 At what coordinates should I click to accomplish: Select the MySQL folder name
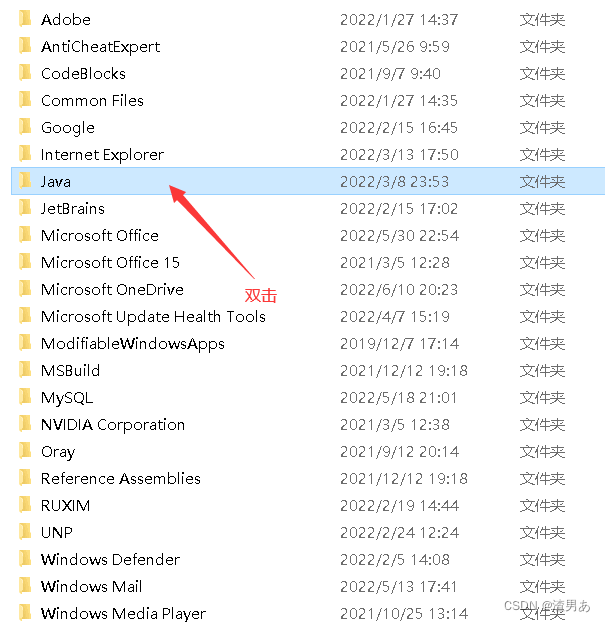click(x=67, y=397)
